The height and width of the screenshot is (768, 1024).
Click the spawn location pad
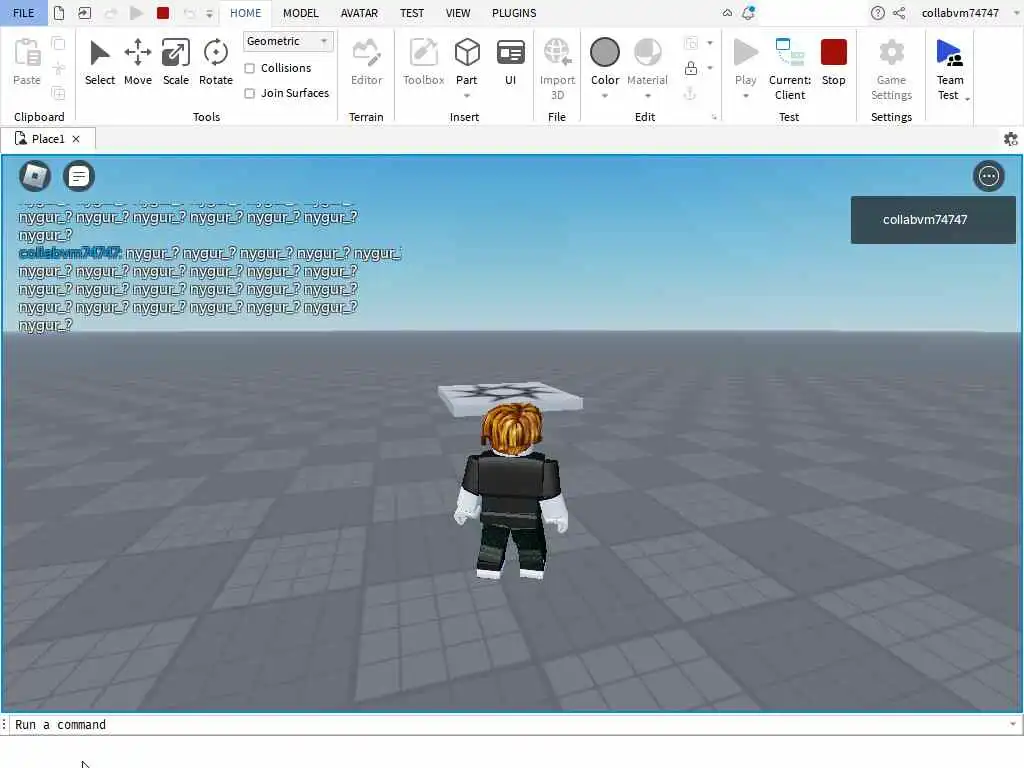tap(509, 395)
